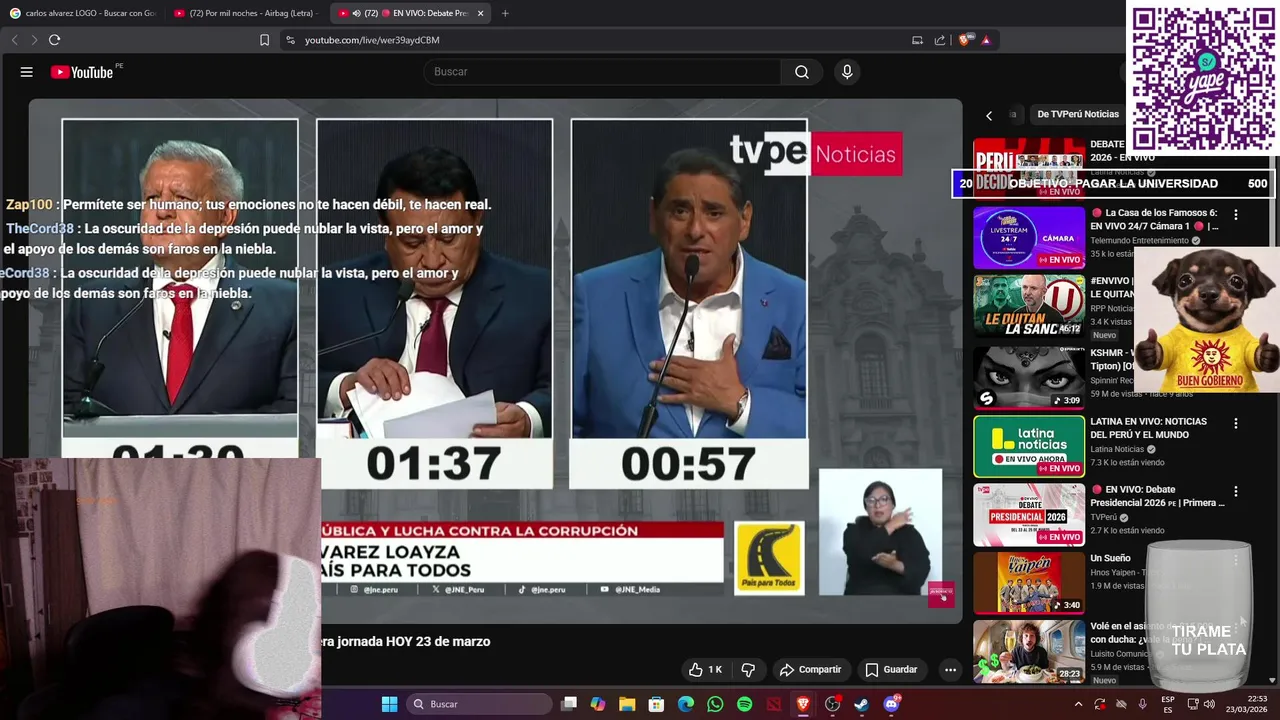Open La Casa de los Famosos 6 link
Viewport: 1280px width, 720px height.
point(1156,219)
